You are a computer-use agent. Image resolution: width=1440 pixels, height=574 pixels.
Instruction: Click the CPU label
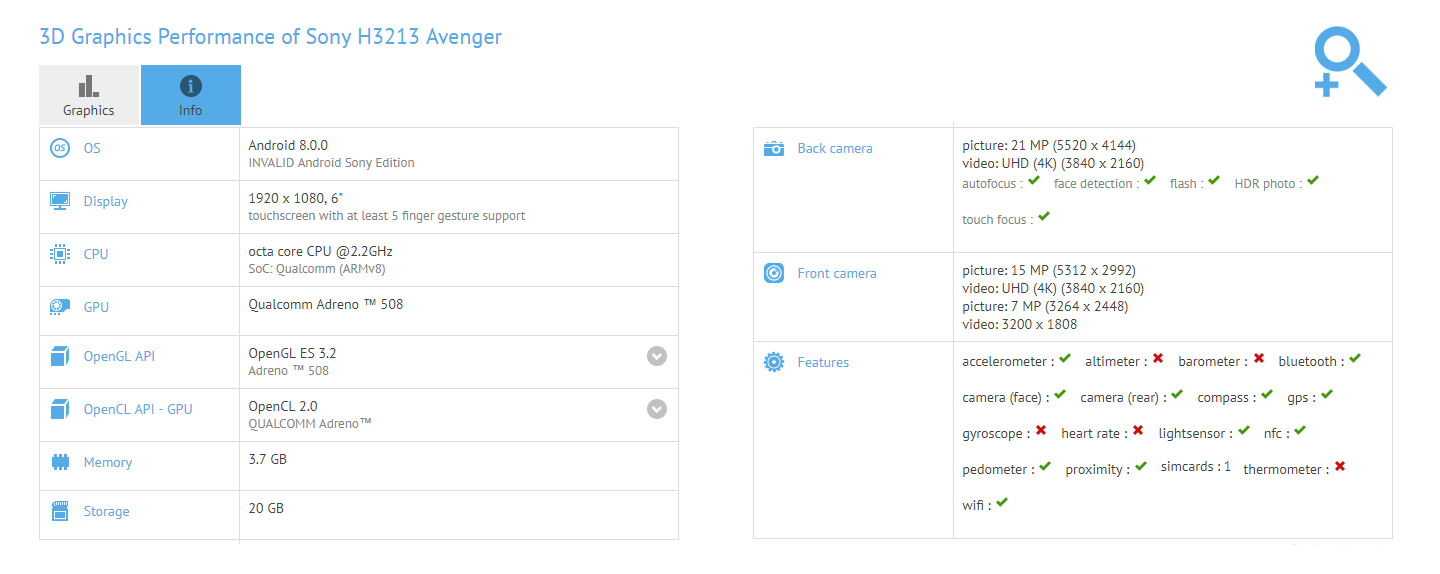pyautogui.click(x=96, y=254)
